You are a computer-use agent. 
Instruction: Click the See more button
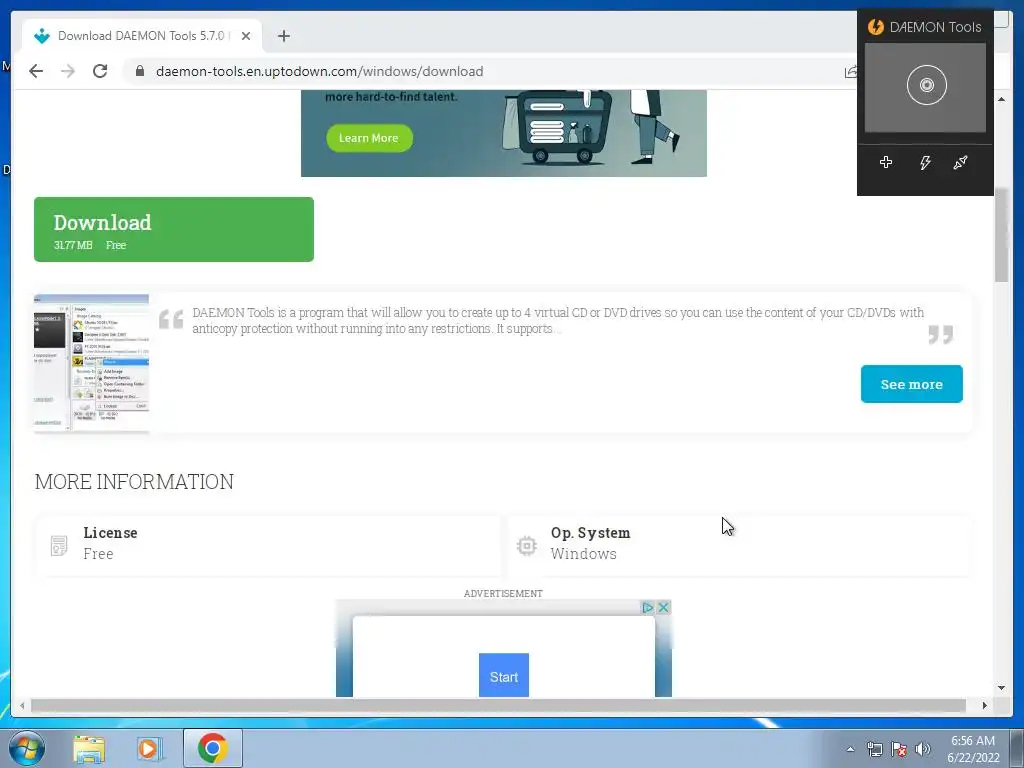(912, 384)
